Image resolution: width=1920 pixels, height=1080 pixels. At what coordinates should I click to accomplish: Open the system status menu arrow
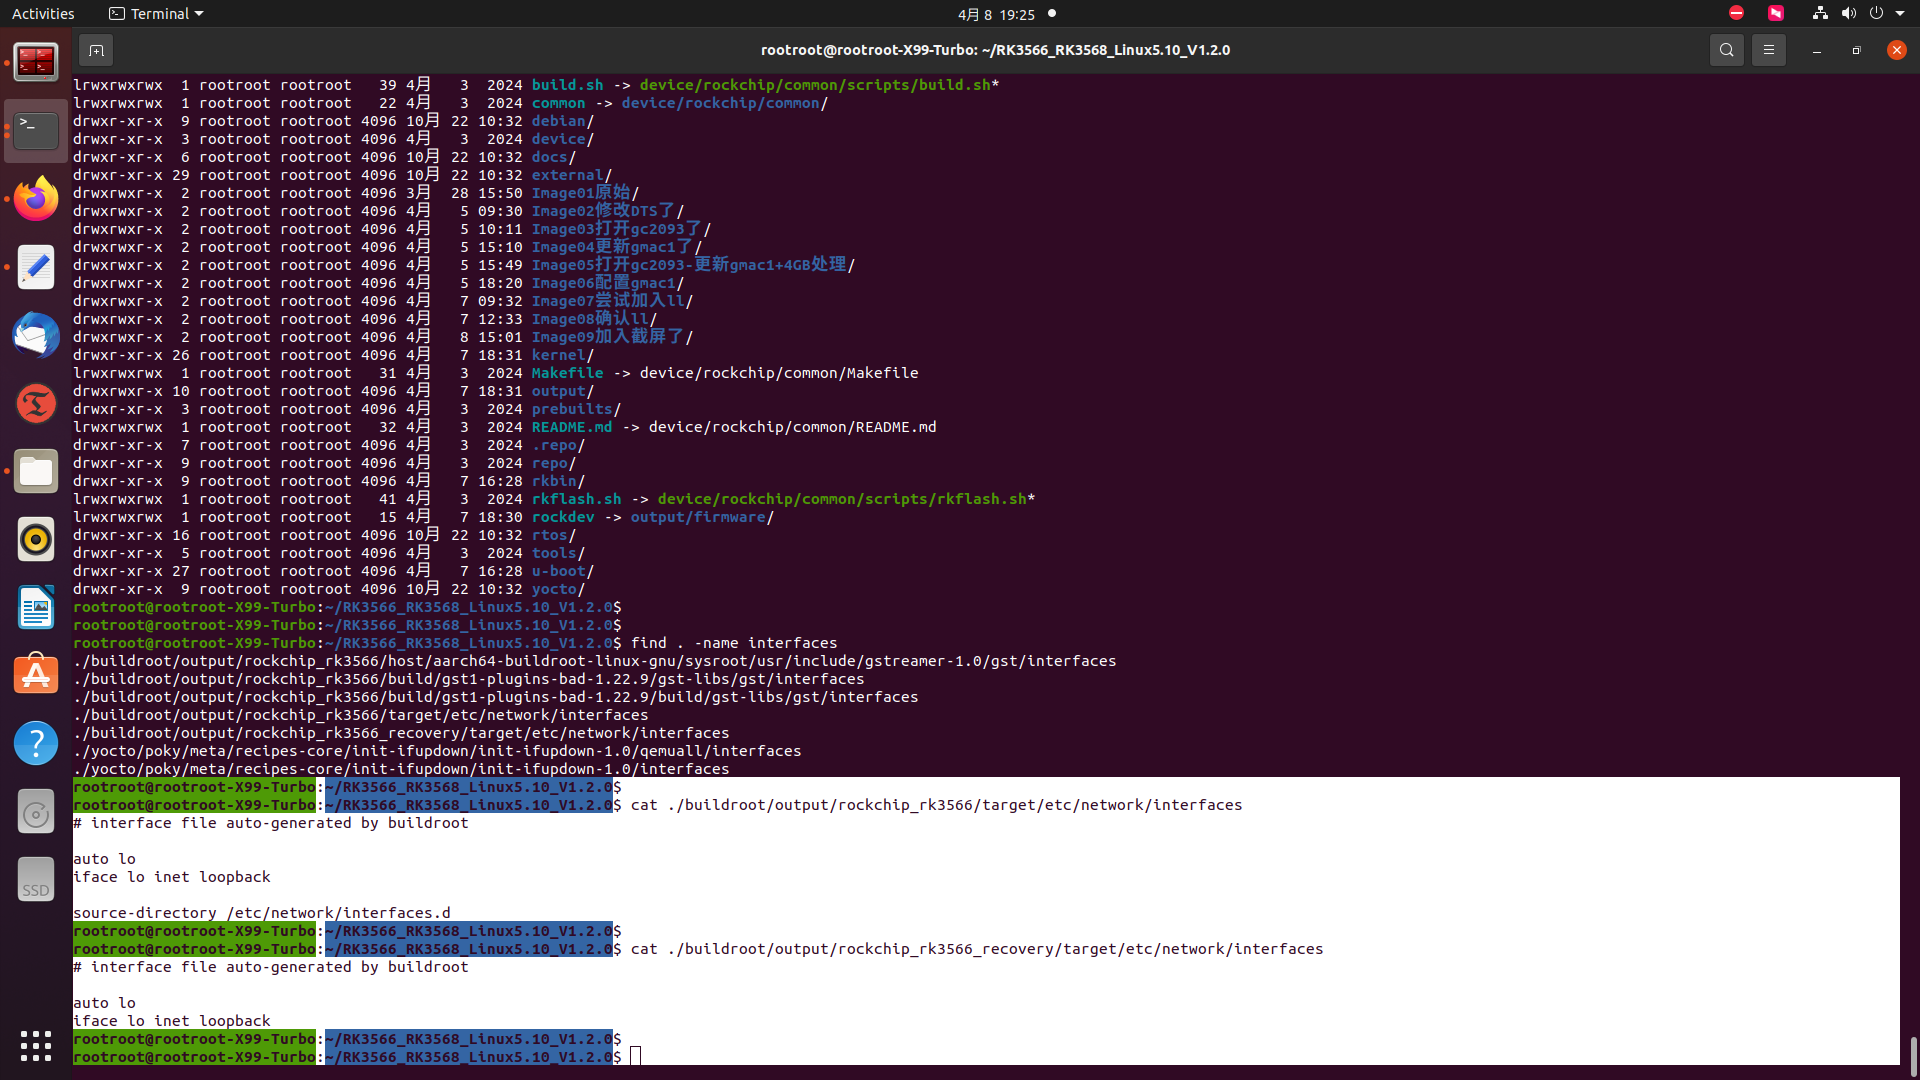point(1900,14)
